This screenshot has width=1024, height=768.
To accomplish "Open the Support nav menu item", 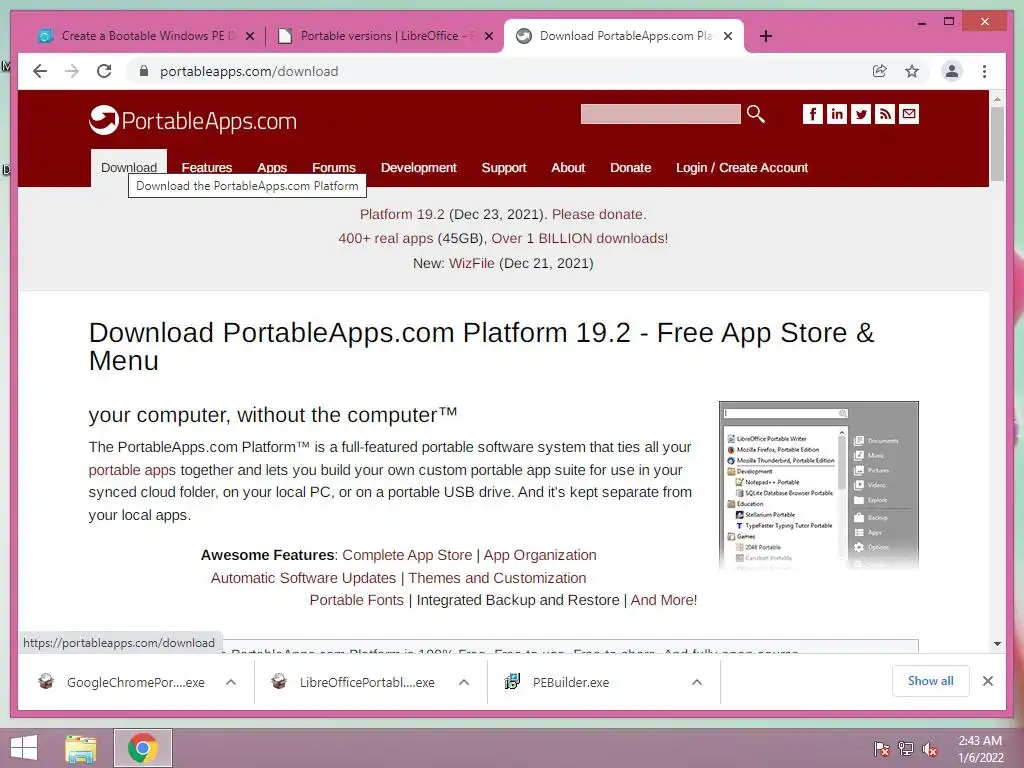I will pos(504,168).
